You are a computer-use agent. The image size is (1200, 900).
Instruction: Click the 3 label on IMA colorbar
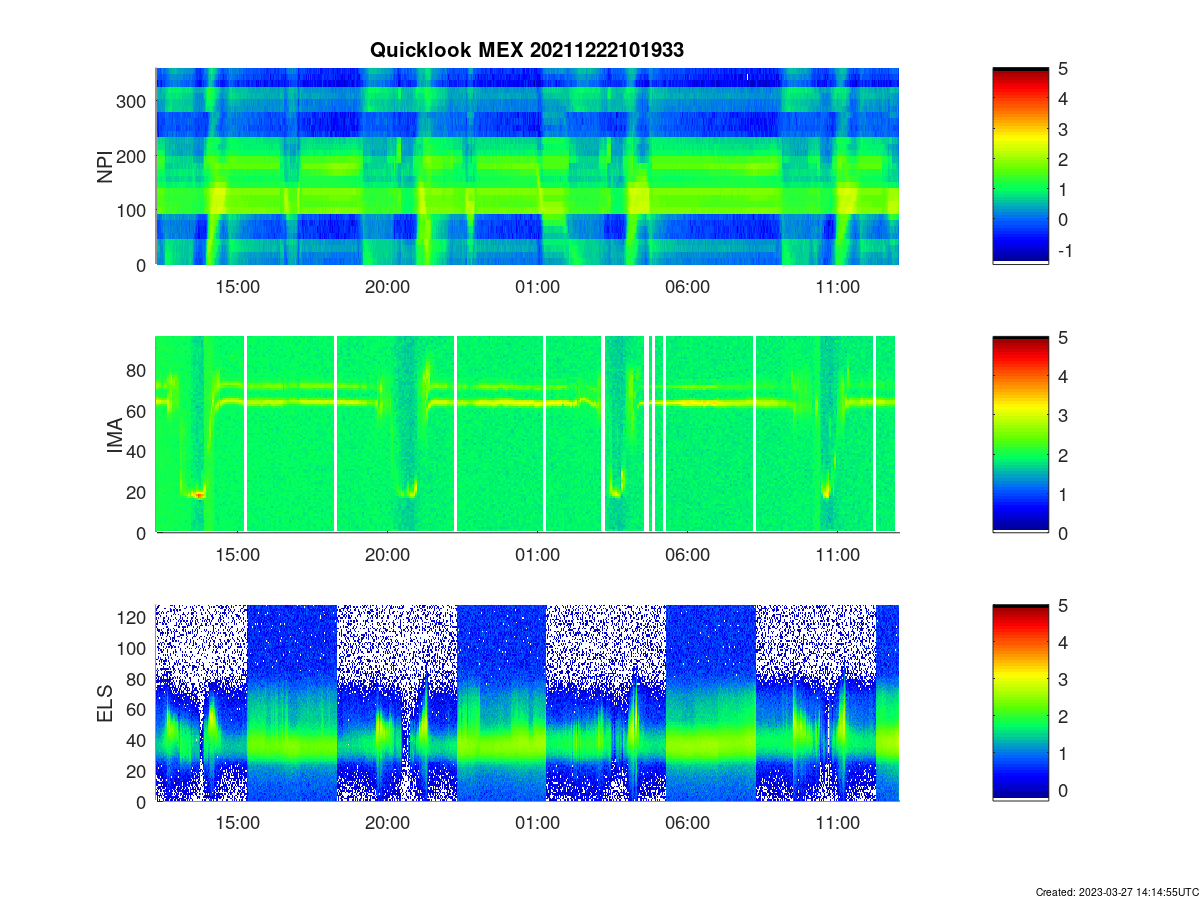coord(1063,416)
